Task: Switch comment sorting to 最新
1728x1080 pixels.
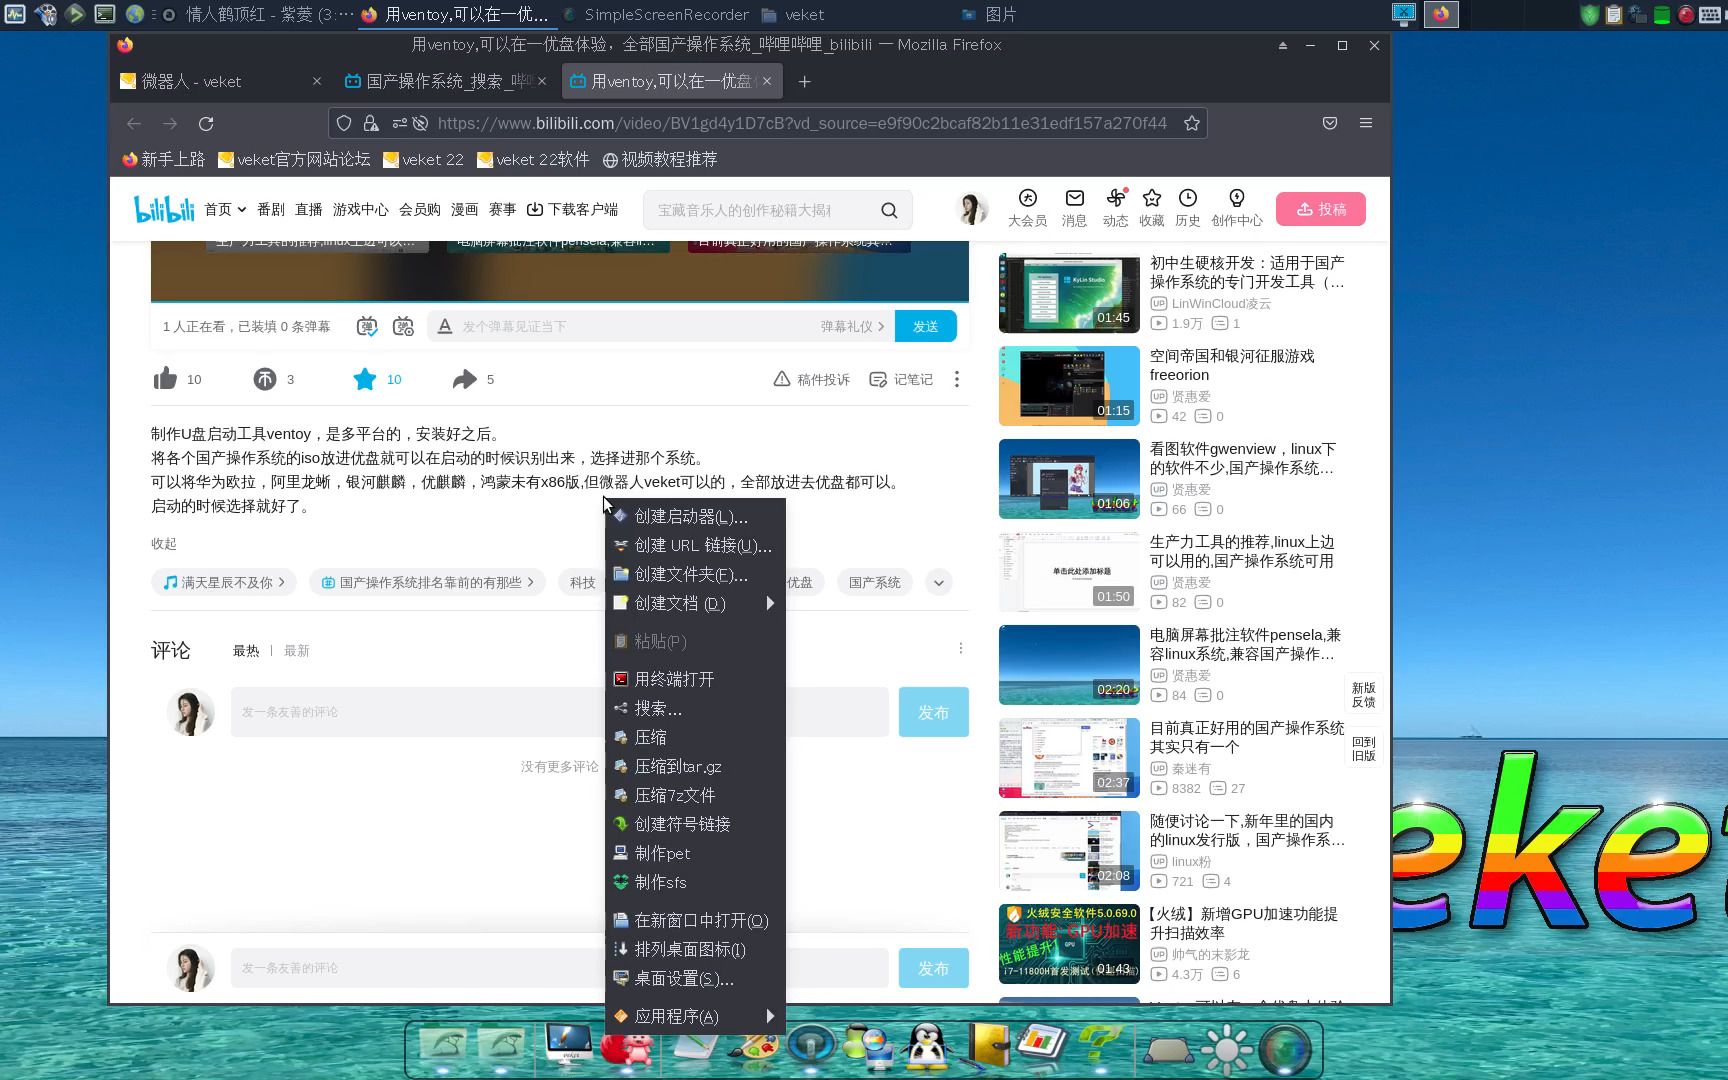Action: coord(297,650)
